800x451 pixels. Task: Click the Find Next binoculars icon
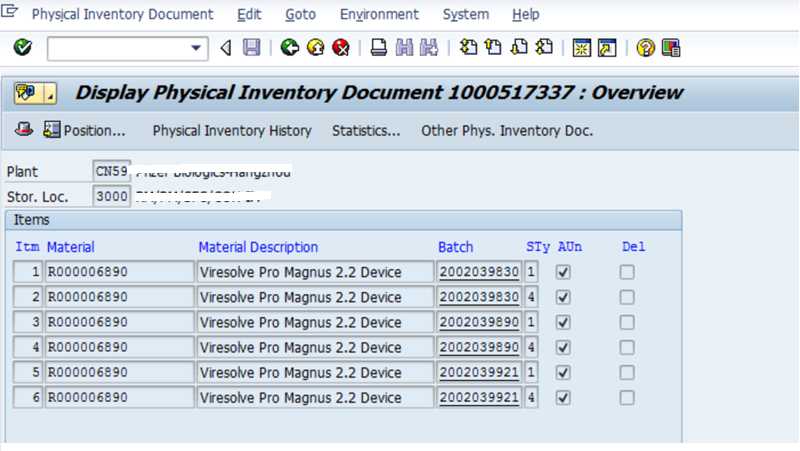click(429, 48)
